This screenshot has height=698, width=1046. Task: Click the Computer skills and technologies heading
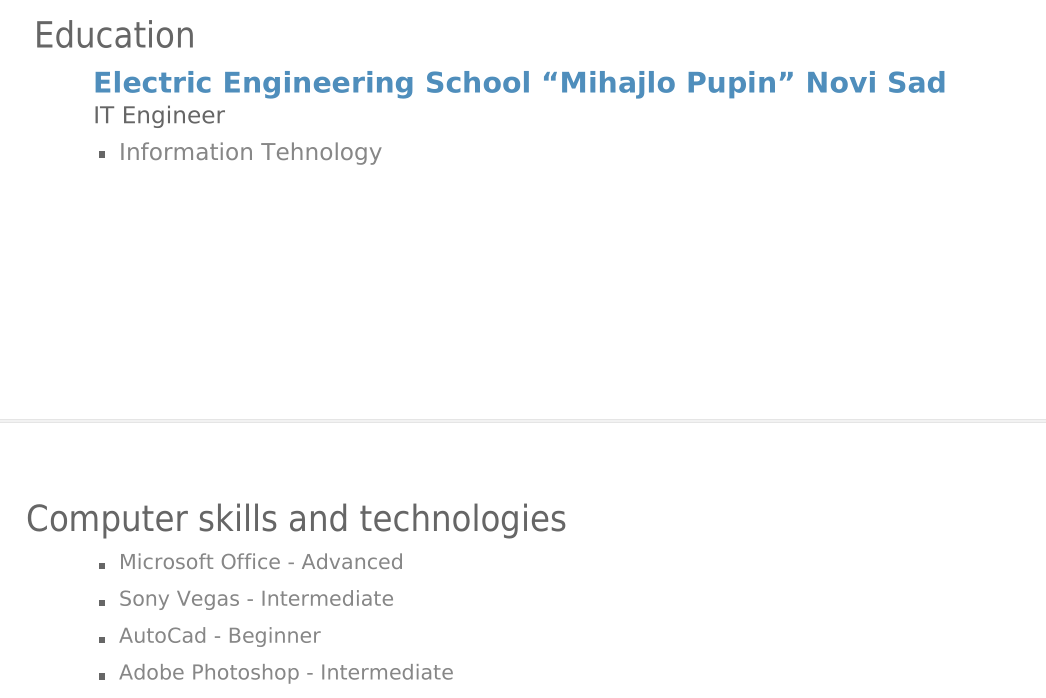point(296,520)
